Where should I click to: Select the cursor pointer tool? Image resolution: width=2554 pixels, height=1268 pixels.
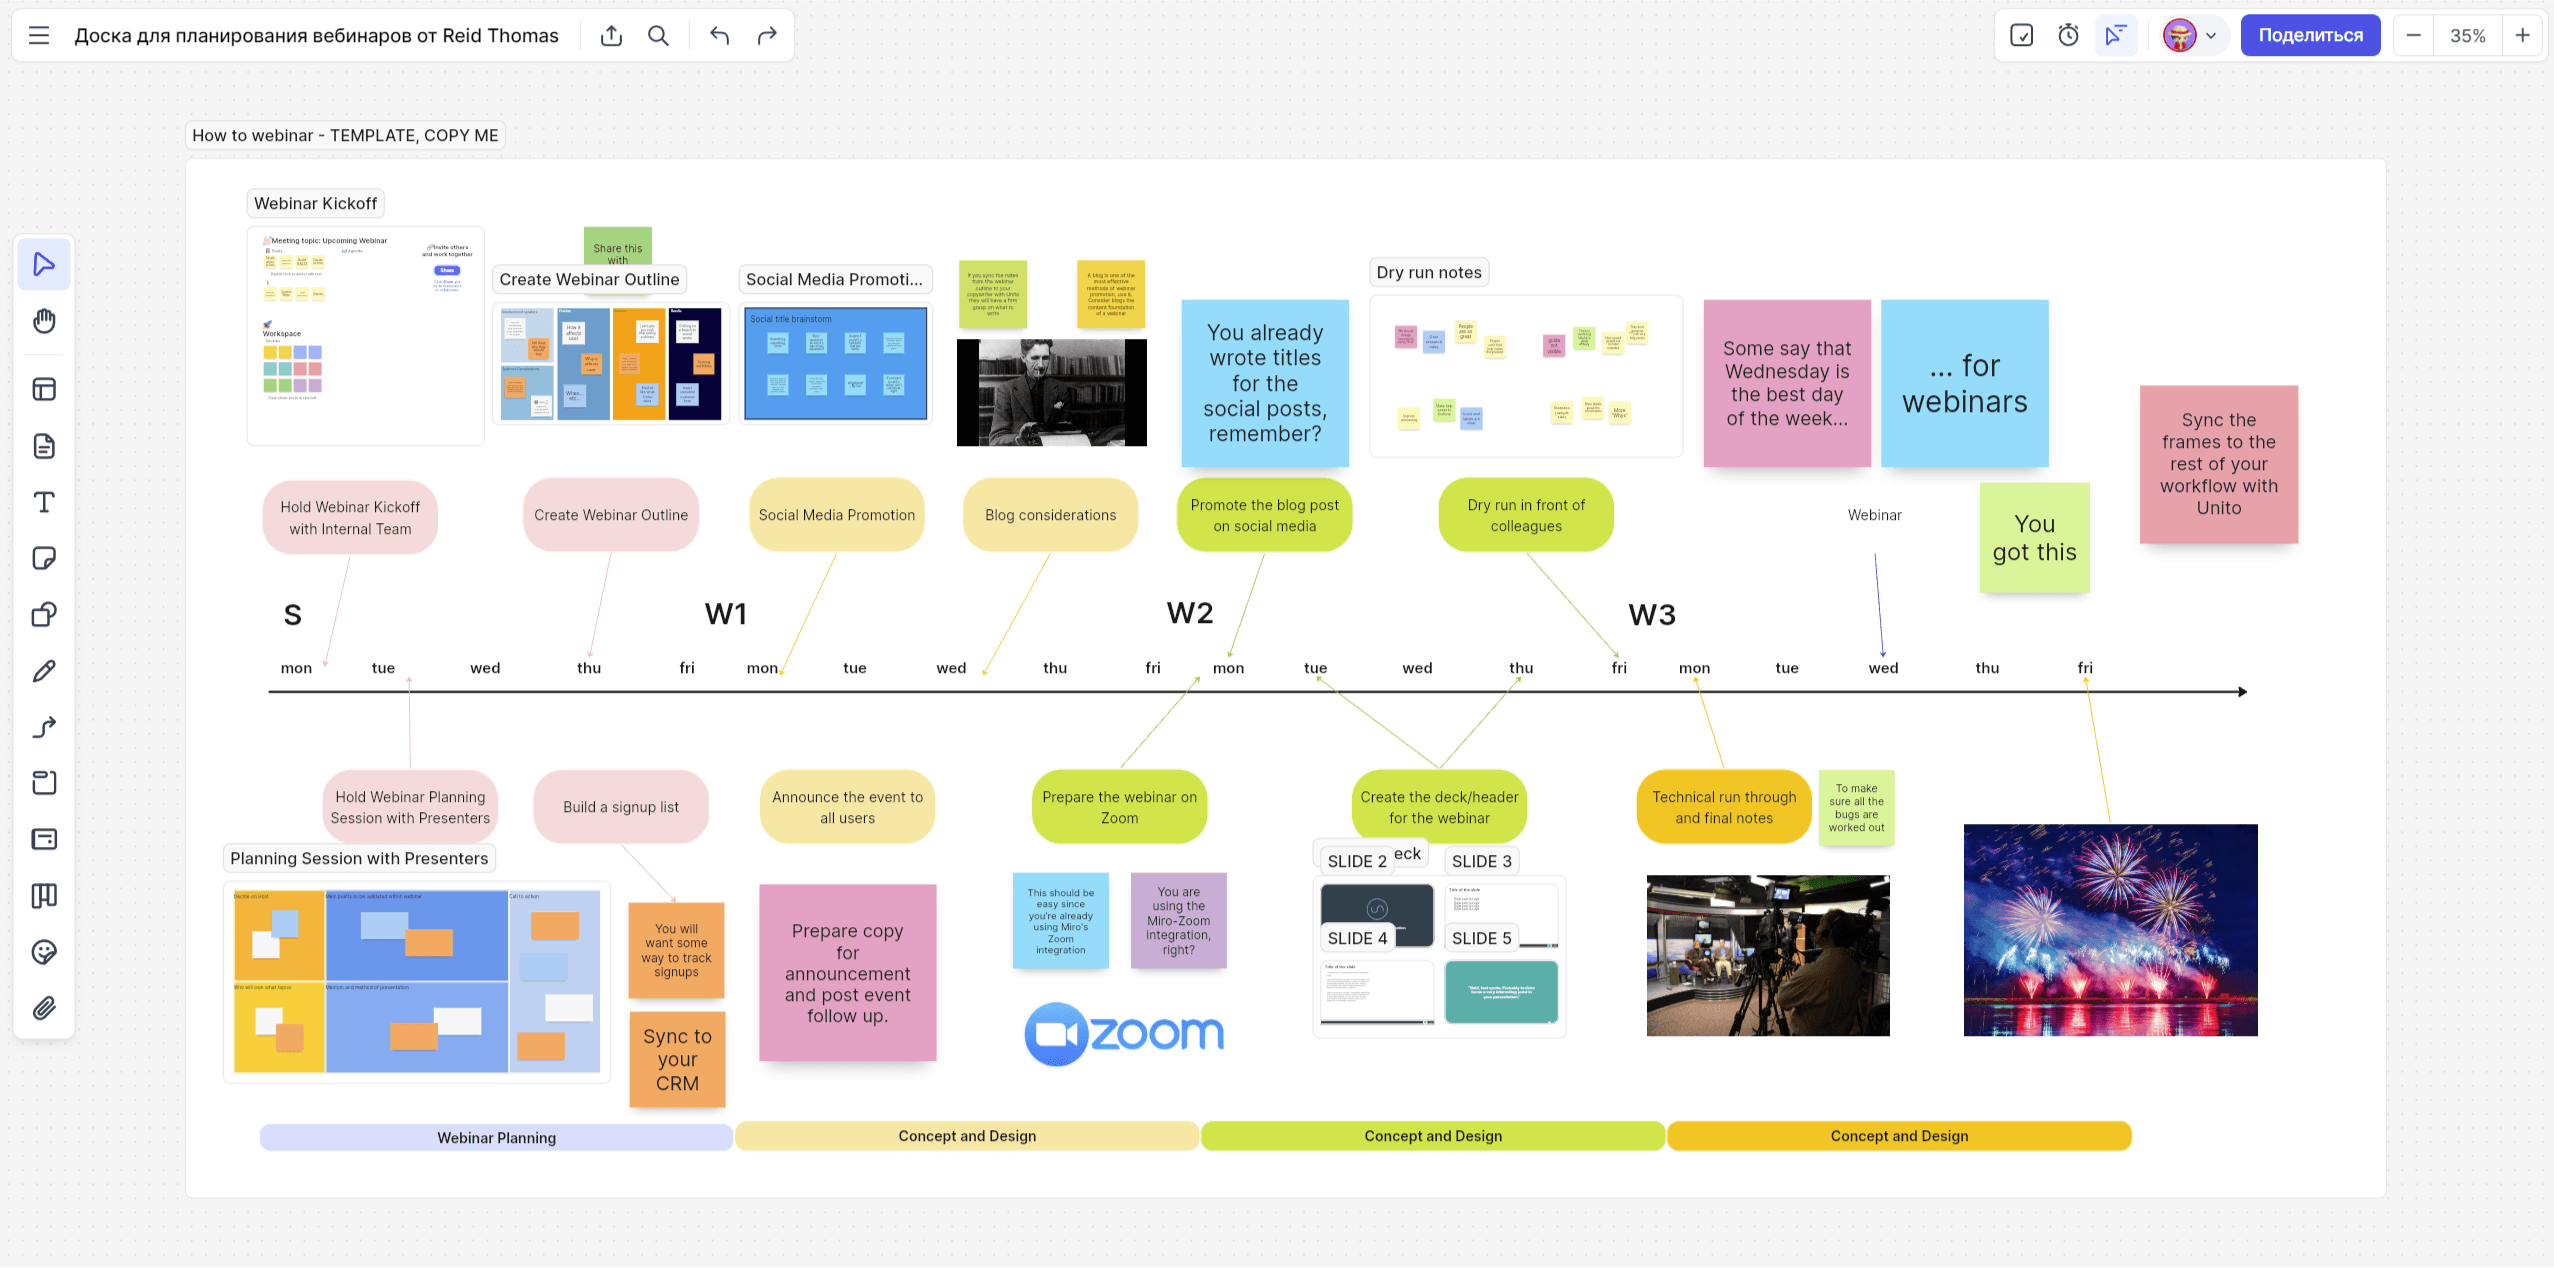(x=44, y=265)
